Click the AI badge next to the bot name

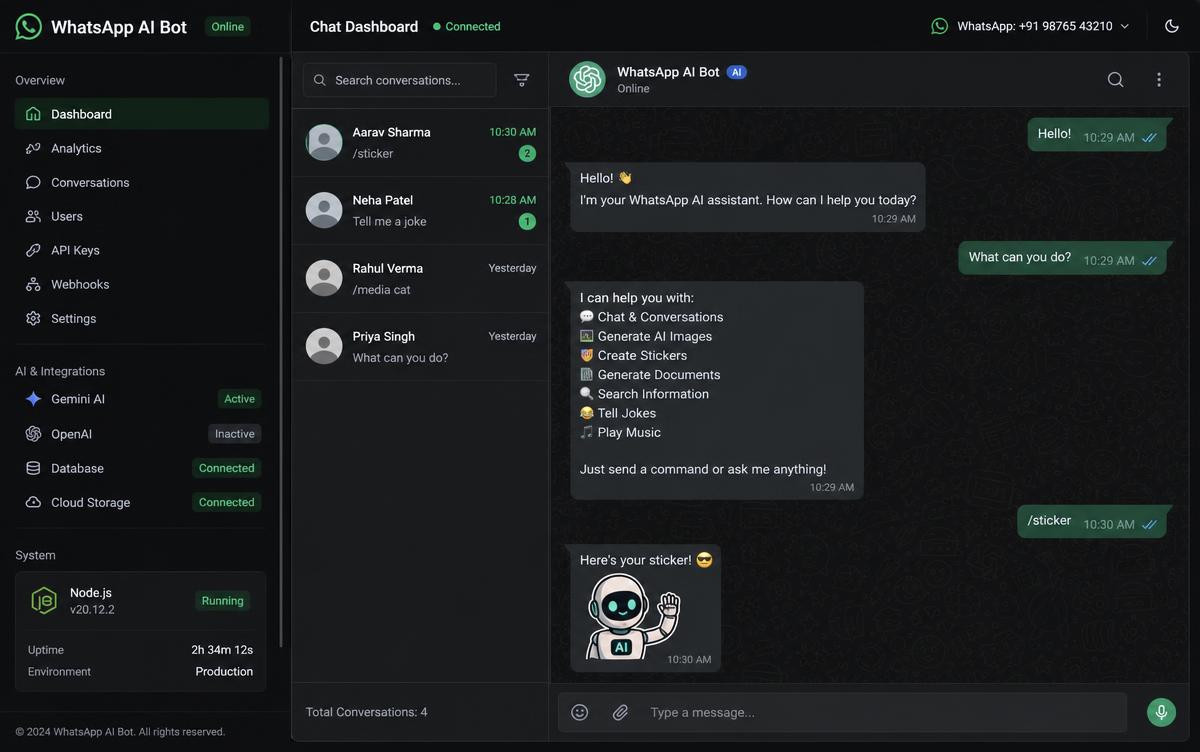(x=737, y=72)
